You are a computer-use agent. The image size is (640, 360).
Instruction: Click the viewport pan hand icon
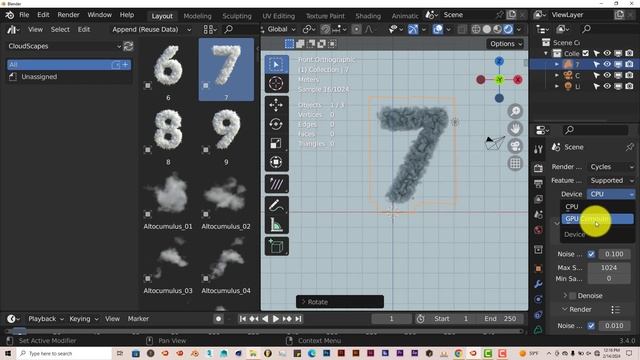(x=515, y=129)
